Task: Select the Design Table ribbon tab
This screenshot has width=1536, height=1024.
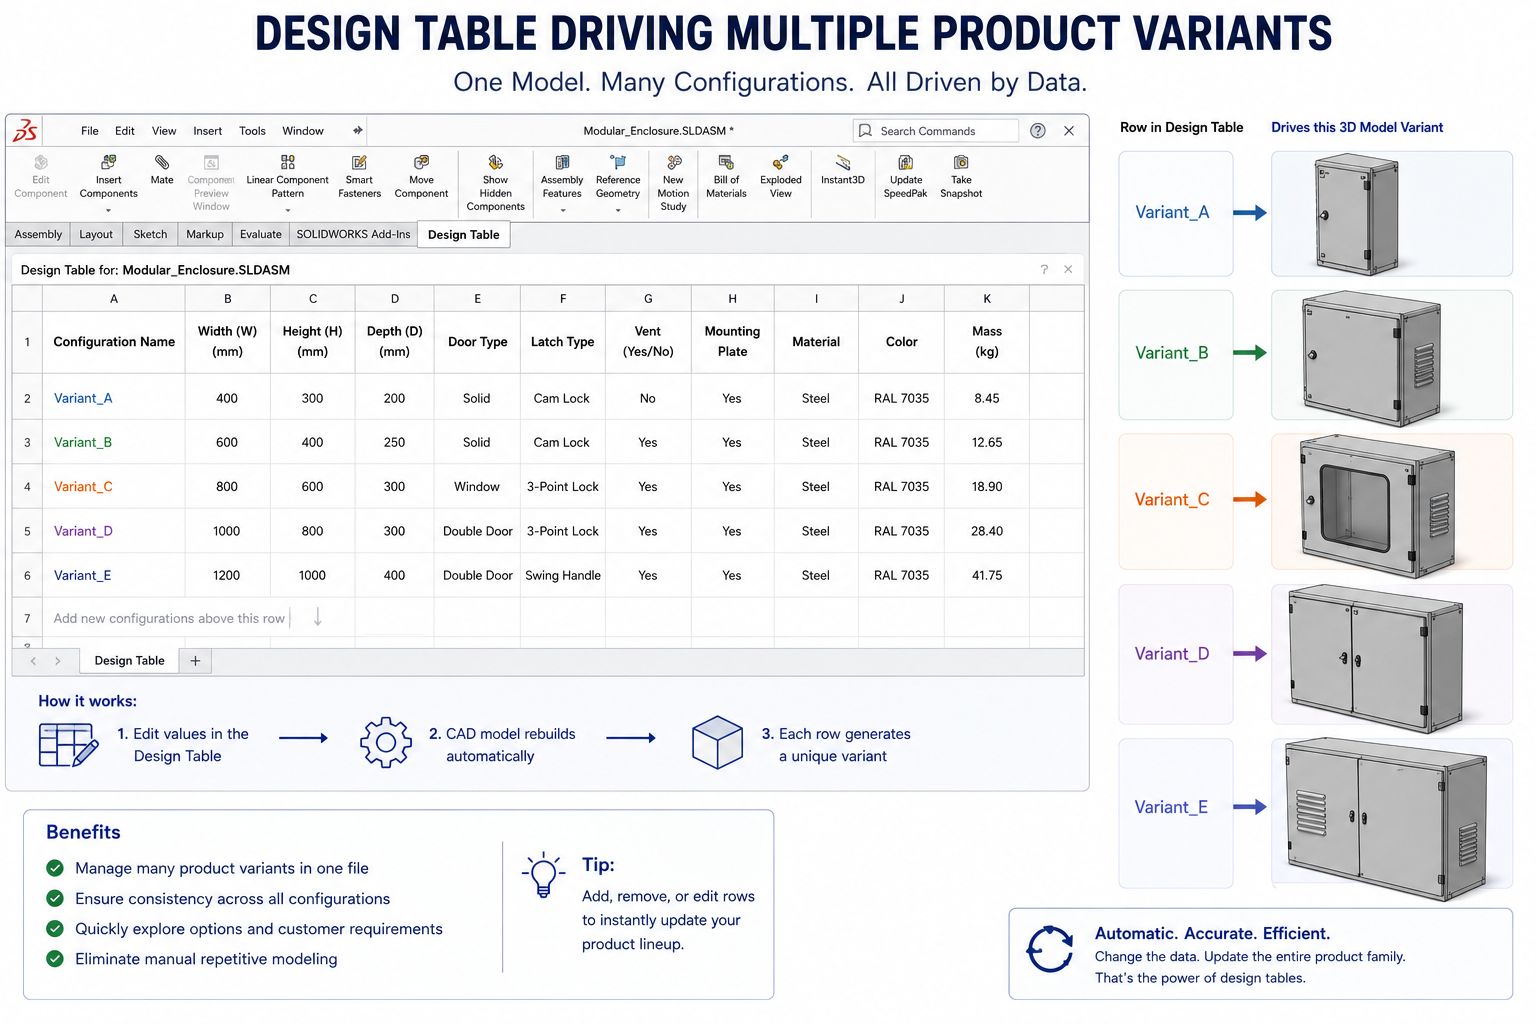Action: tap(464, 235)
